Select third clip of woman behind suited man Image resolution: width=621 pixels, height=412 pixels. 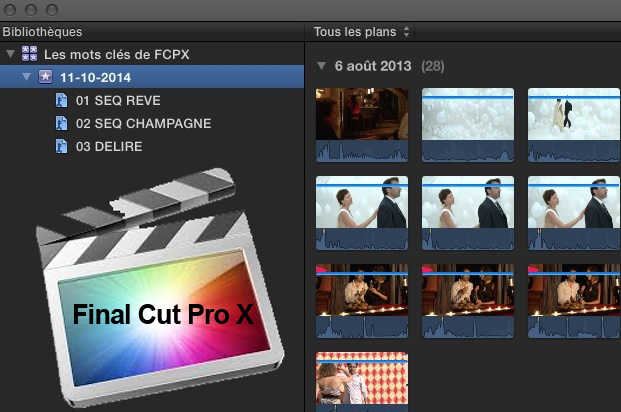tap(574, 213)
